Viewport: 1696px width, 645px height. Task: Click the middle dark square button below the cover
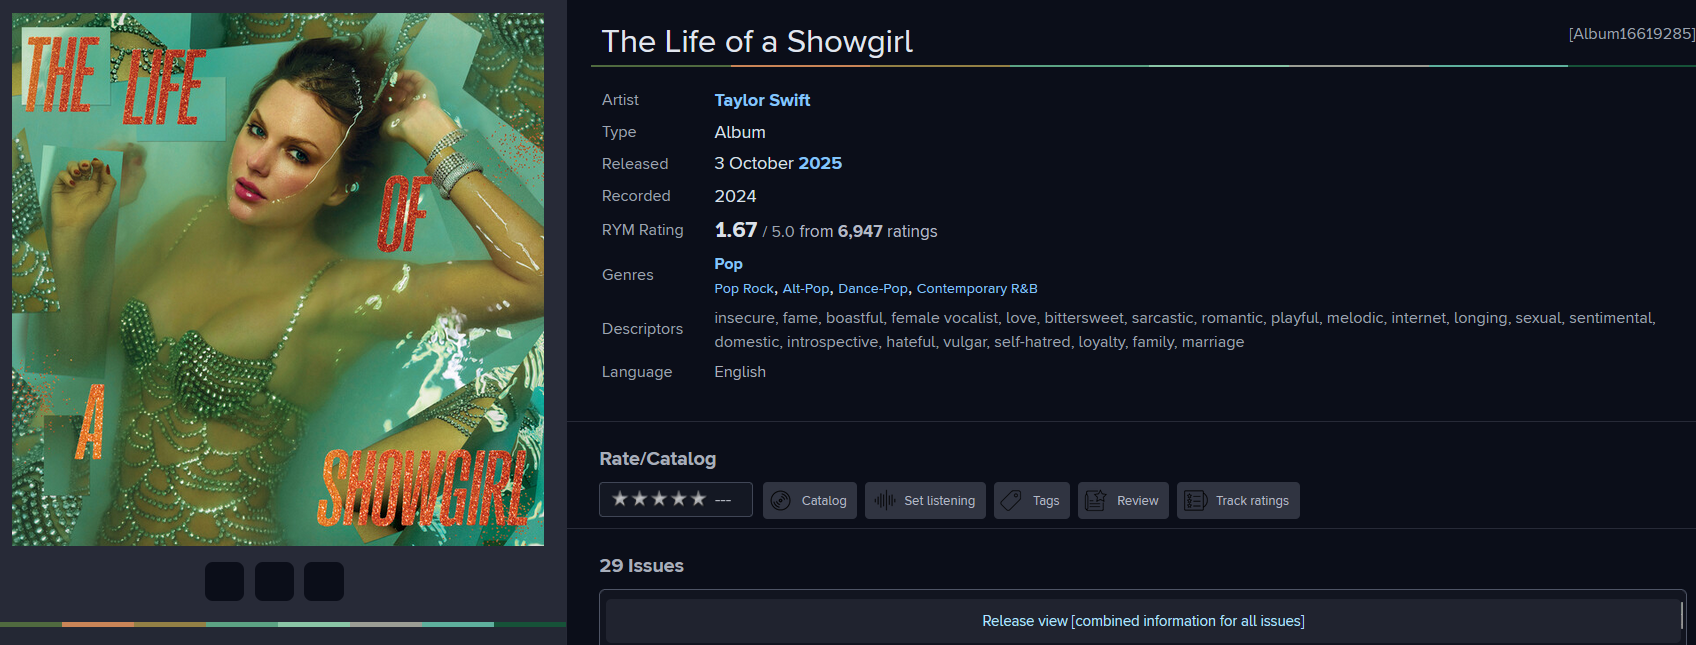[274, 581]
